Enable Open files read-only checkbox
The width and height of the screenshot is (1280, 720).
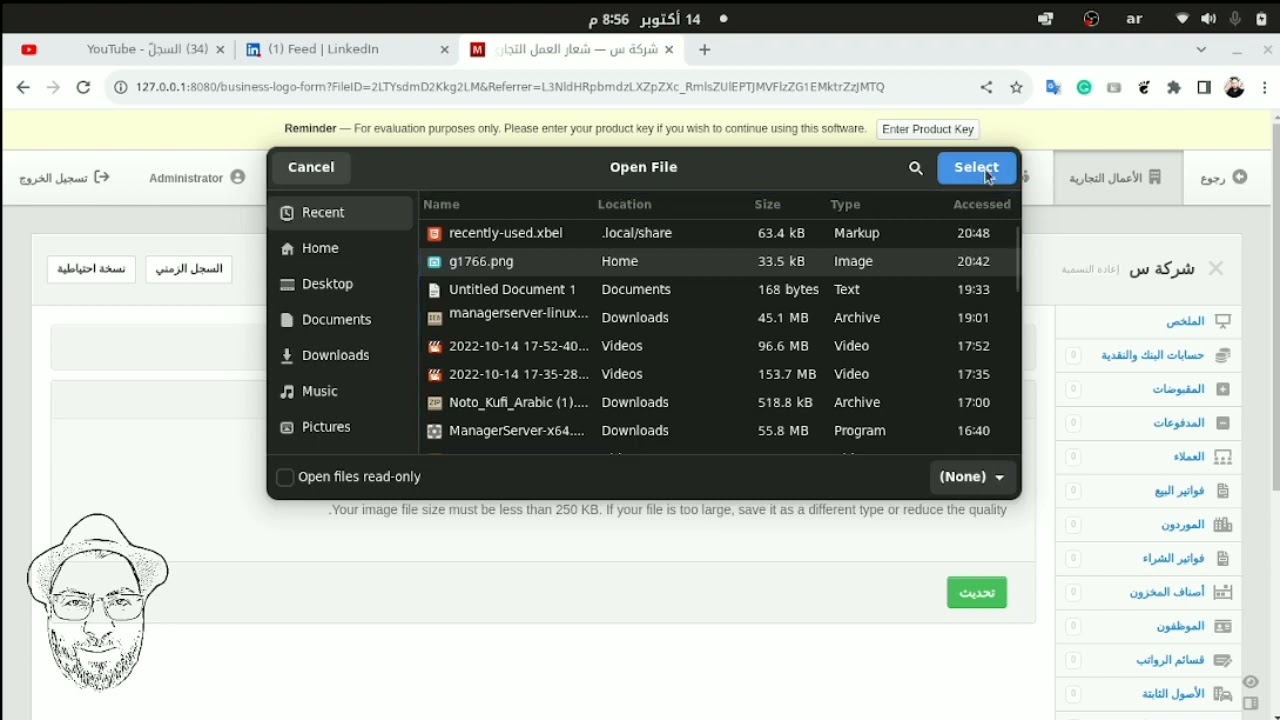pos(285,477)
